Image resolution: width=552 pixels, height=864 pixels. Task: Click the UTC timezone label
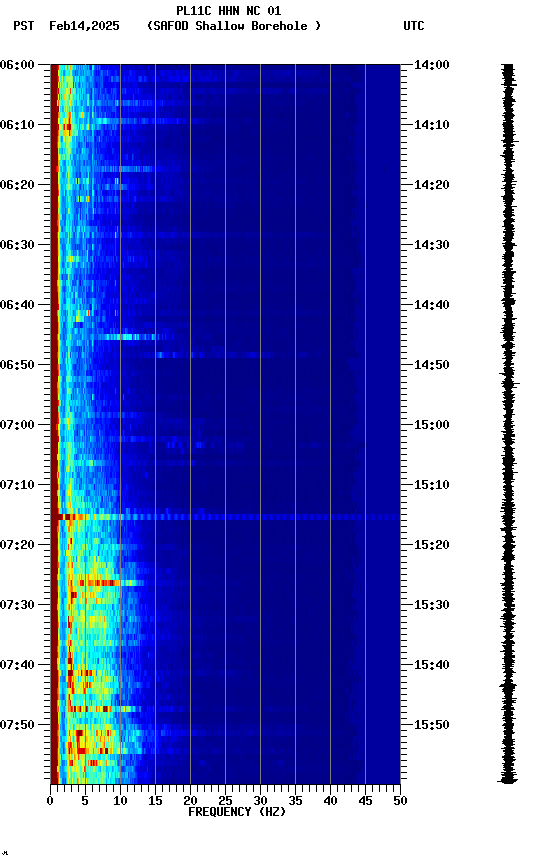coord(414,26)
